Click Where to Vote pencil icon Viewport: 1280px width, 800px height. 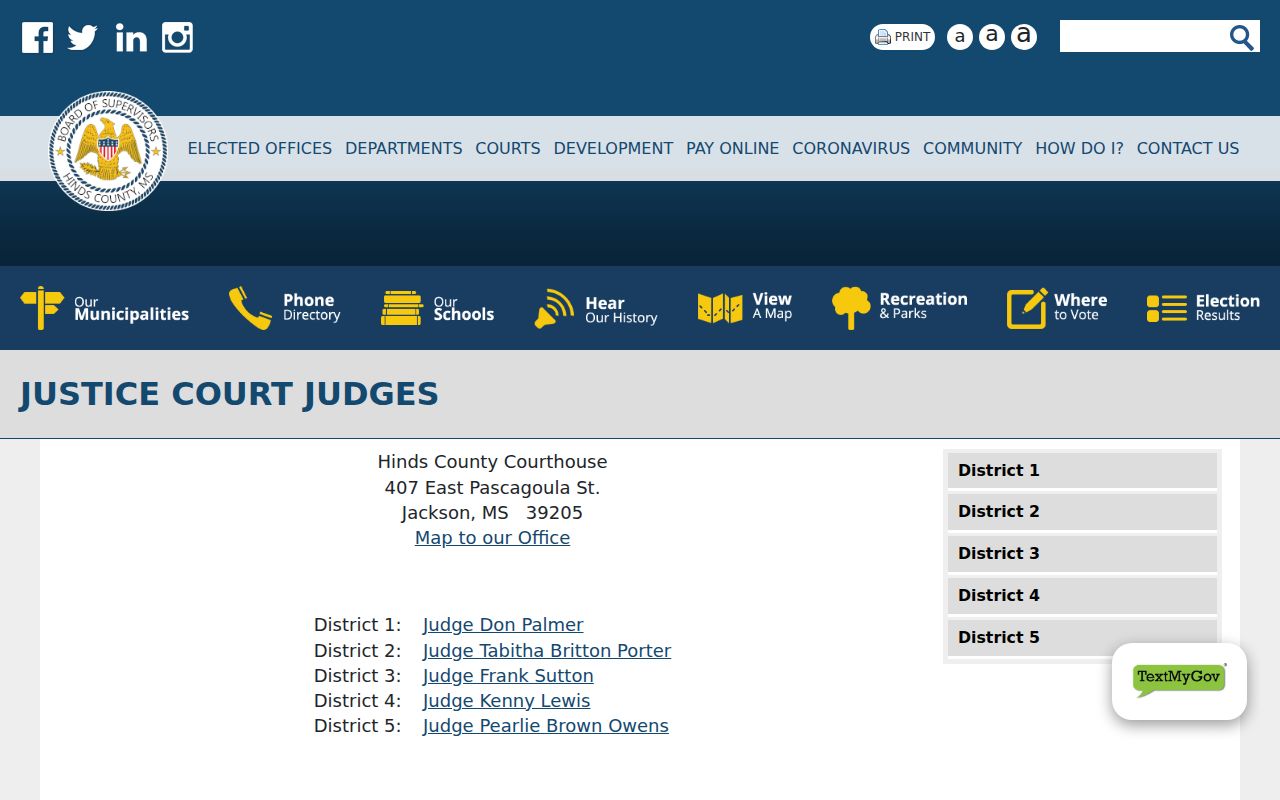pyautogui.click(x=1027, y=308)
